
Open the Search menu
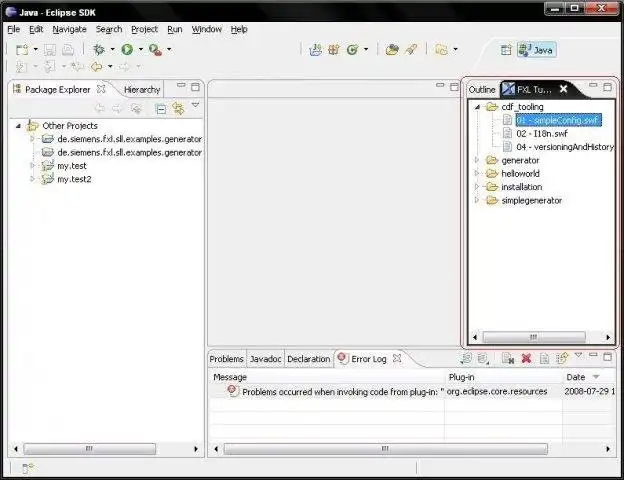109,29
